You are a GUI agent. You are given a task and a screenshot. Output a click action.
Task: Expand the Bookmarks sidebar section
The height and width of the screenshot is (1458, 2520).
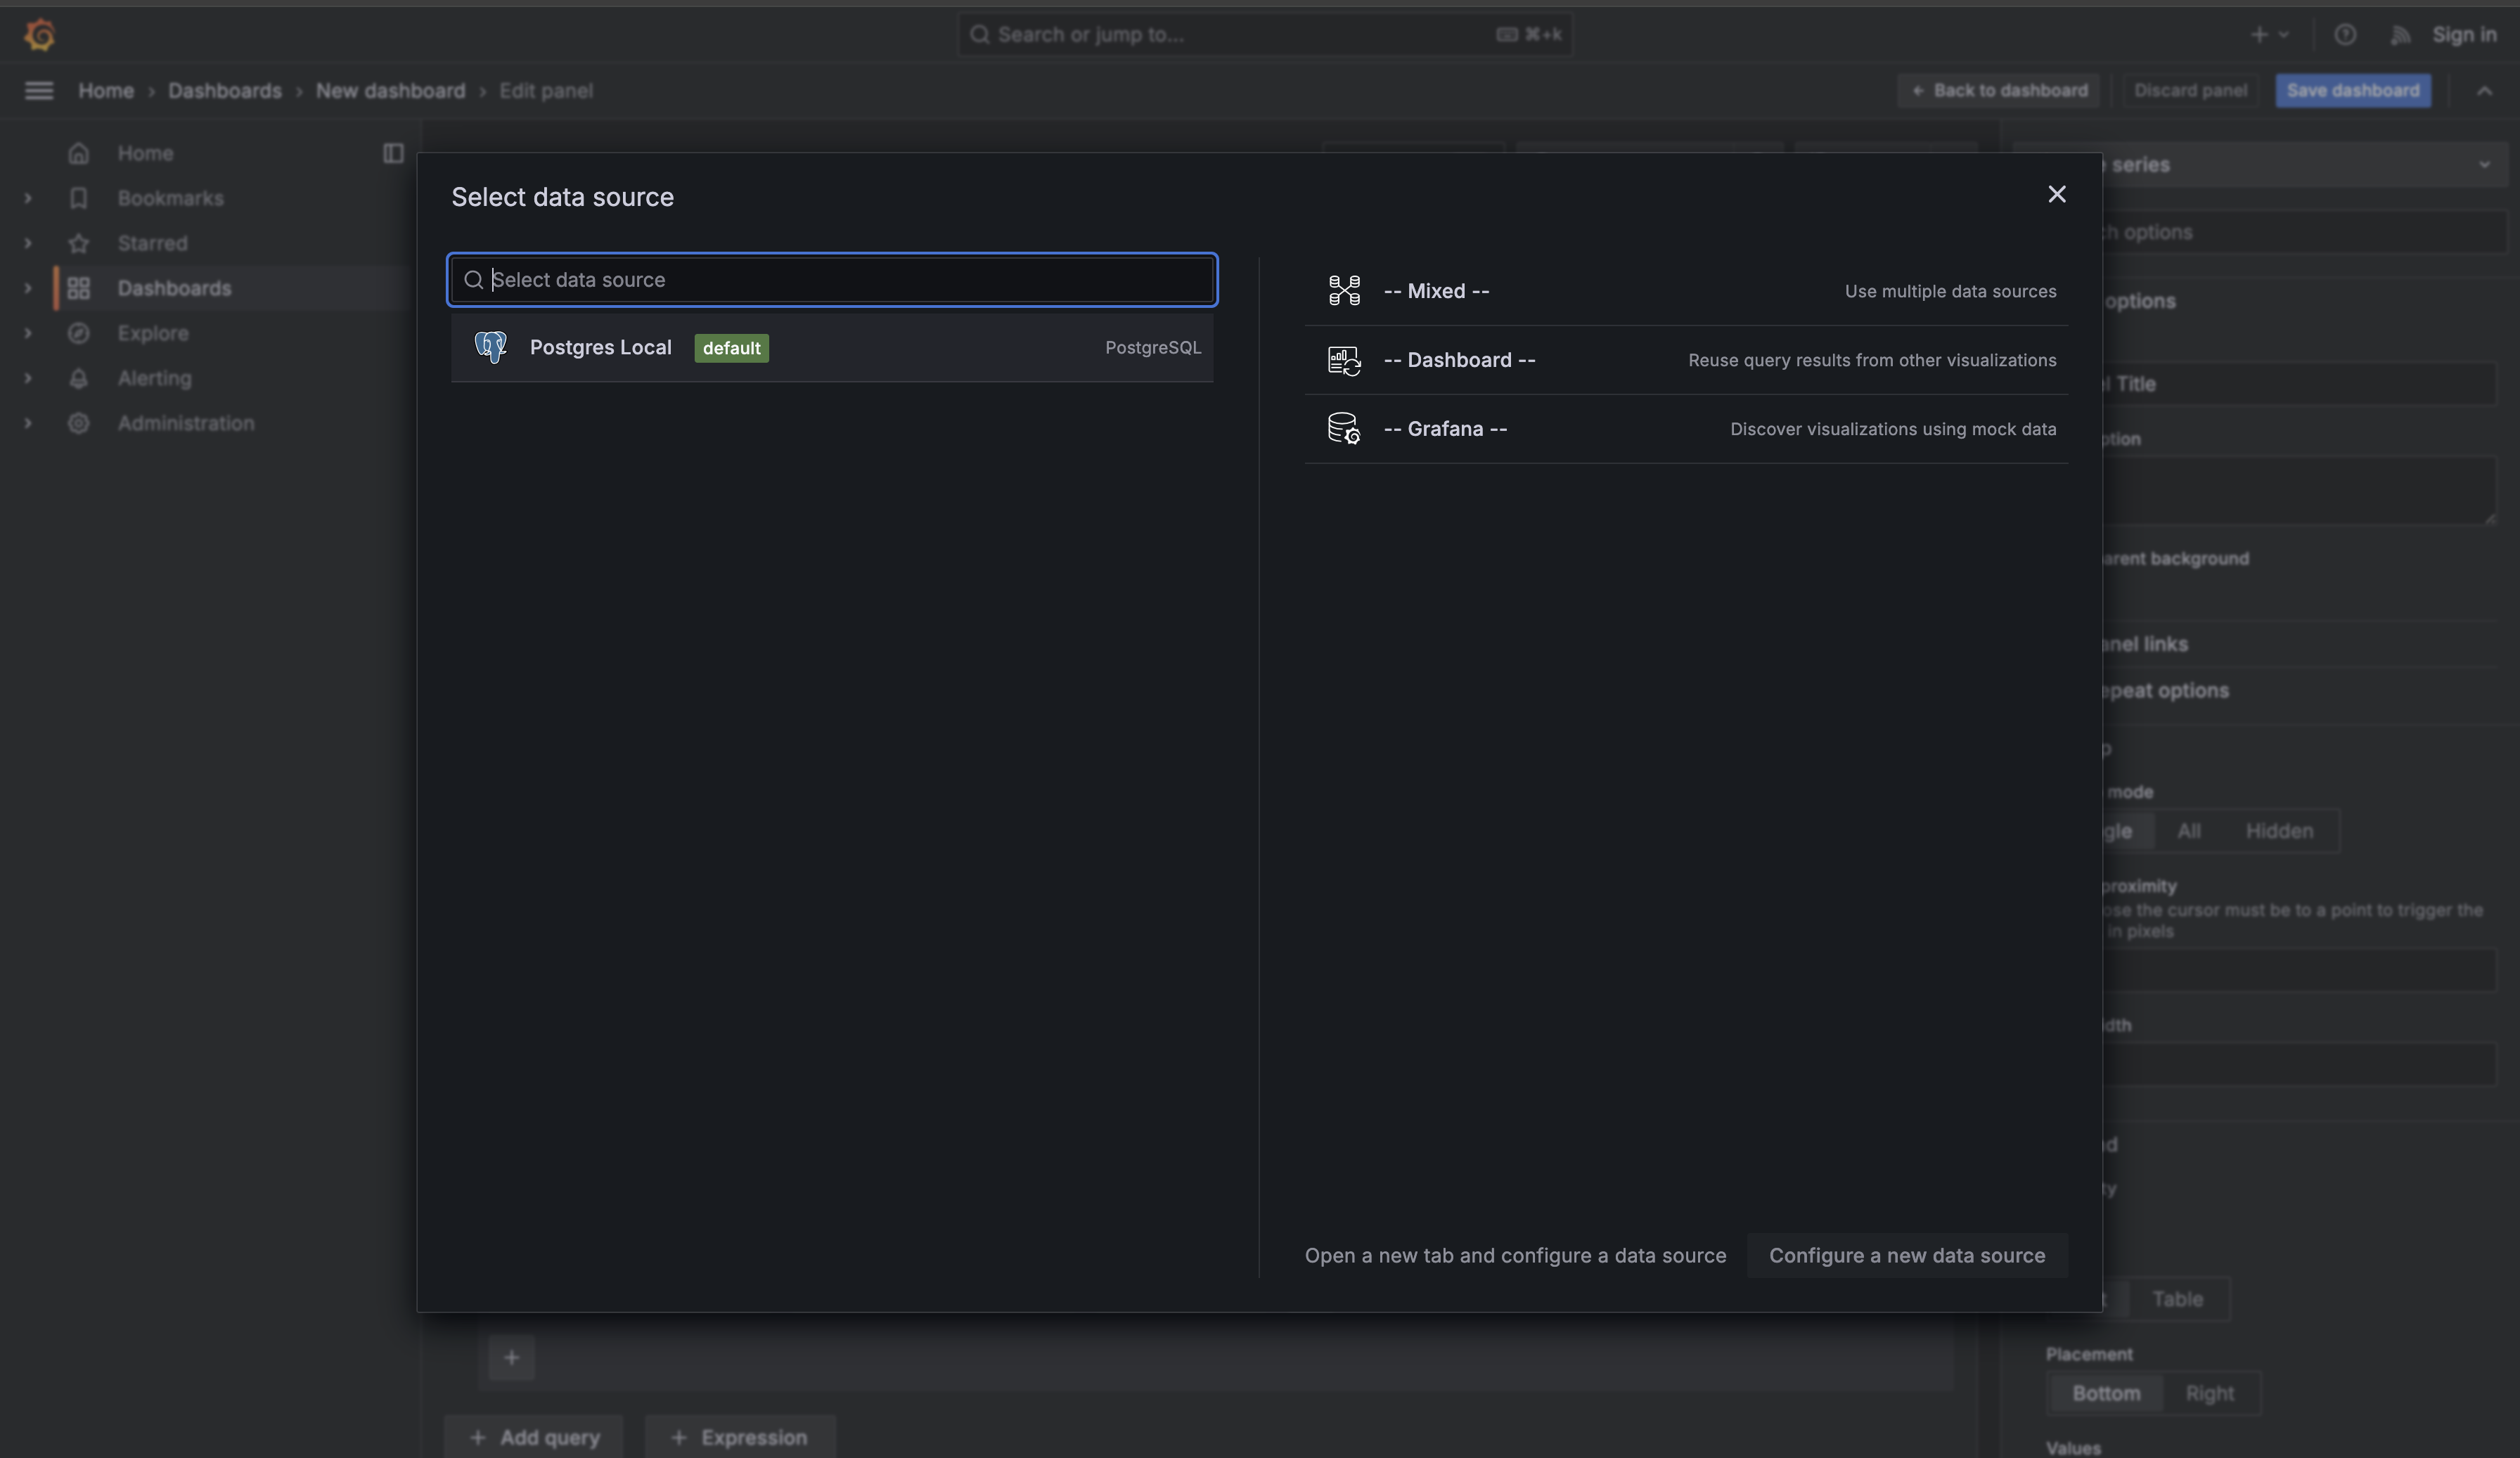28,198
